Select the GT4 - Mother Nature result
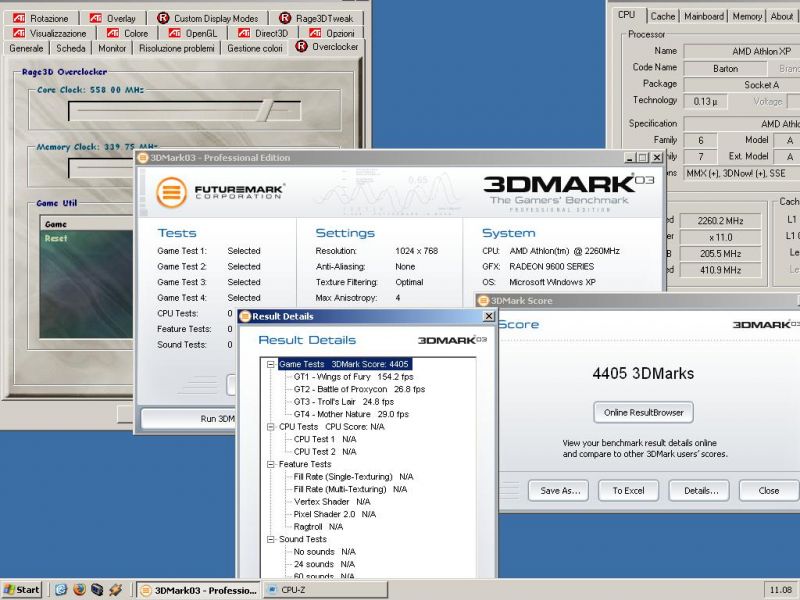The width and height of the screenshot is (800, 600). coord(351,414)
